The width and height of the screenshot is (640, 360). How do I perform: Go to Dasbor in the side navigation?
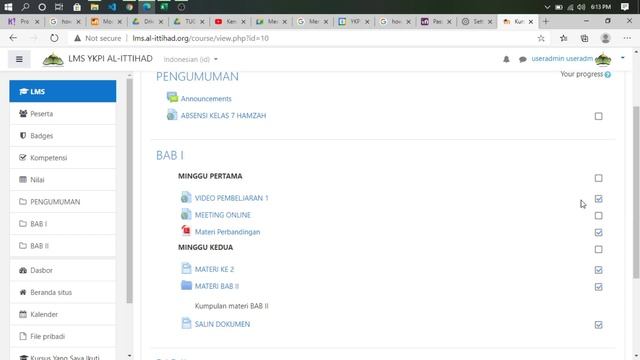pos(63,270)
